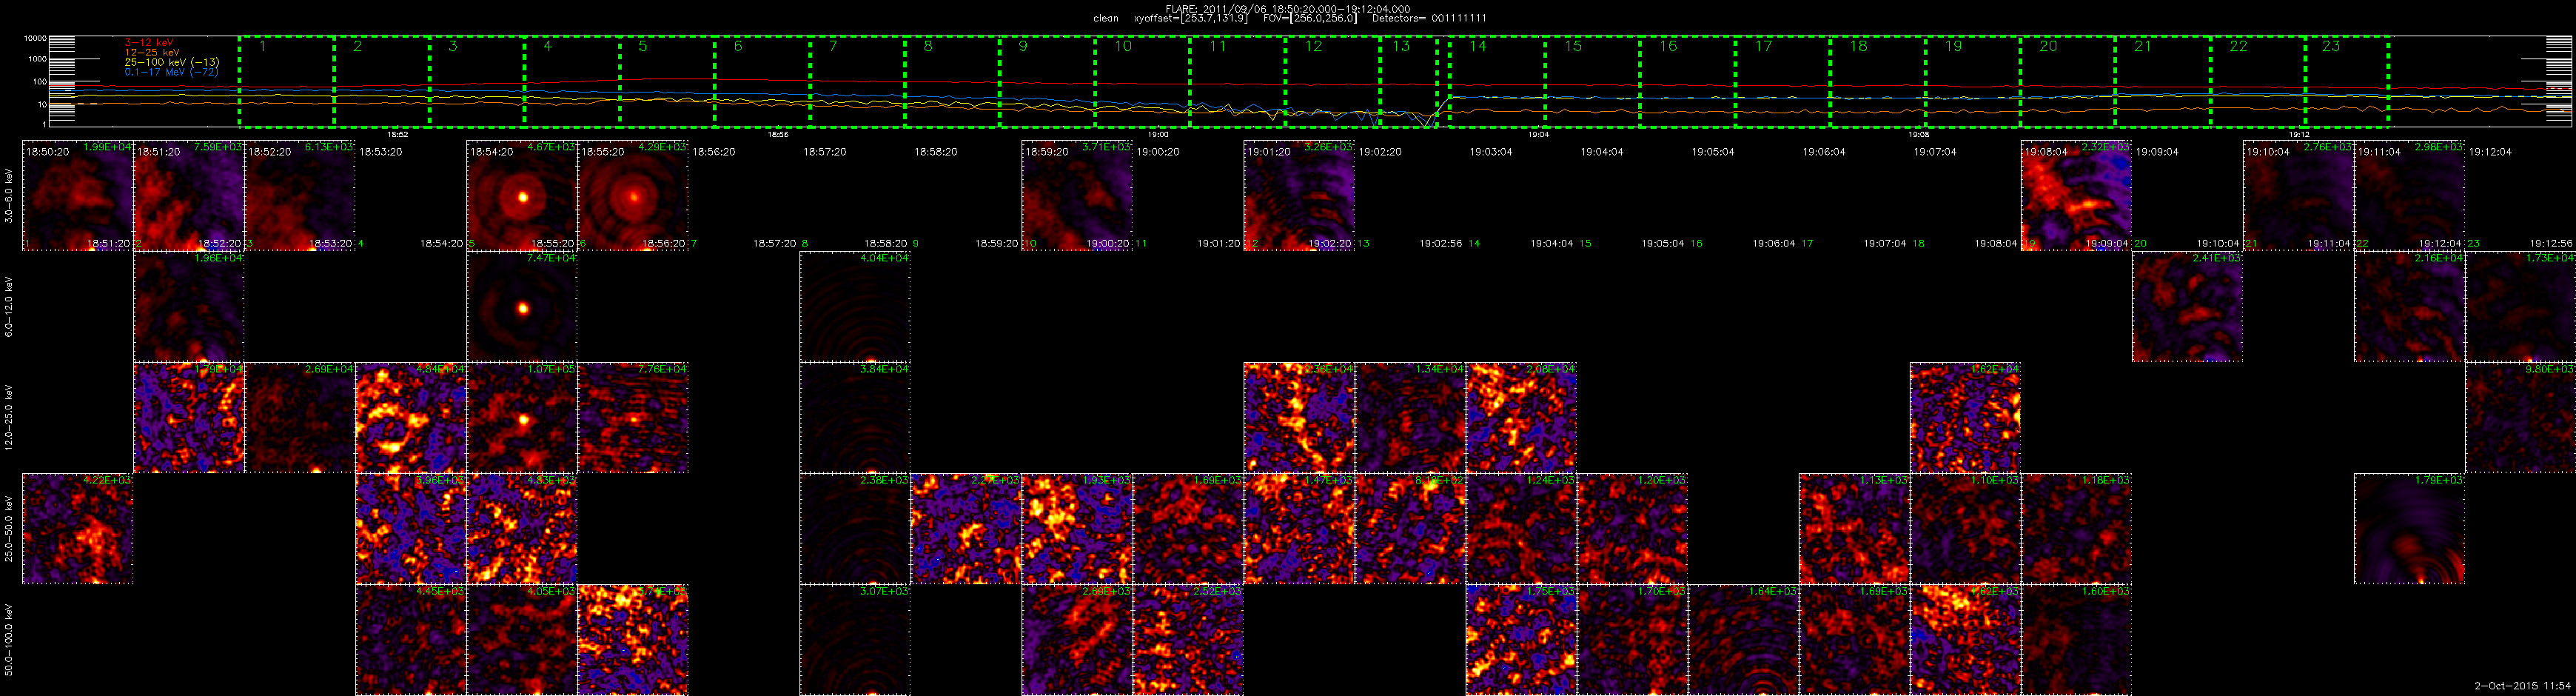Screen dimensions: 2576x696
Task: Click the 50.0-100.0 keV map for interval 18
Action: click(1965, 640)
